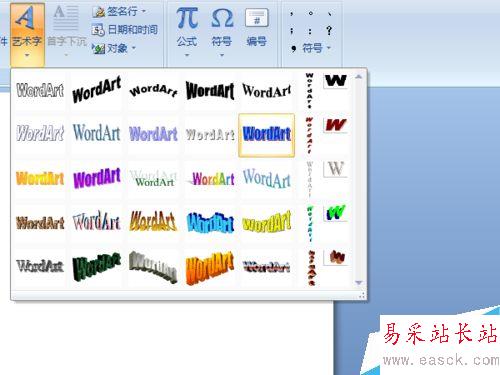Screen dimensions: 500x375
Task: Choose the rainbow purple-yellow-green WordArt style
Action: coord(210,179)
